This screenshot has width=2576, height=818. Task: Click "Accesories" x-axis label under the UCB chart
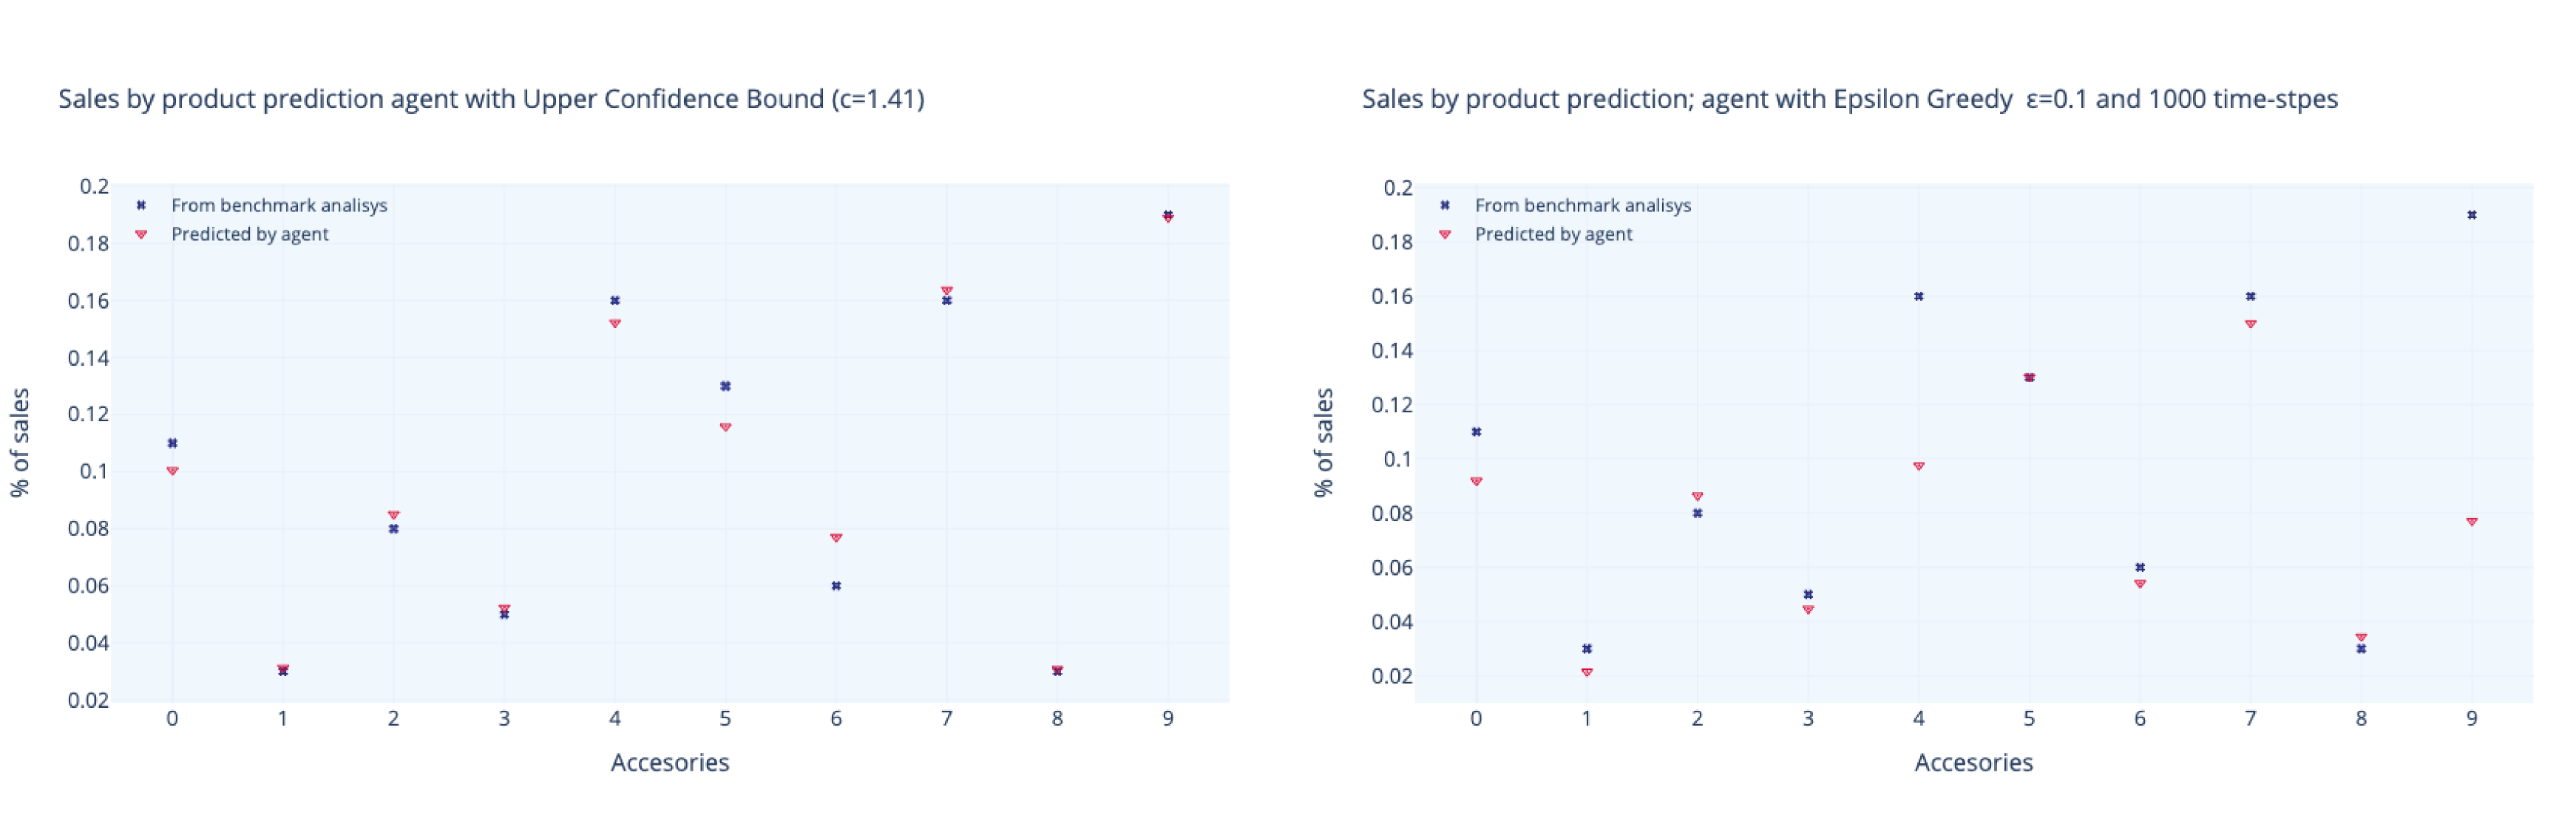point(670,762)
